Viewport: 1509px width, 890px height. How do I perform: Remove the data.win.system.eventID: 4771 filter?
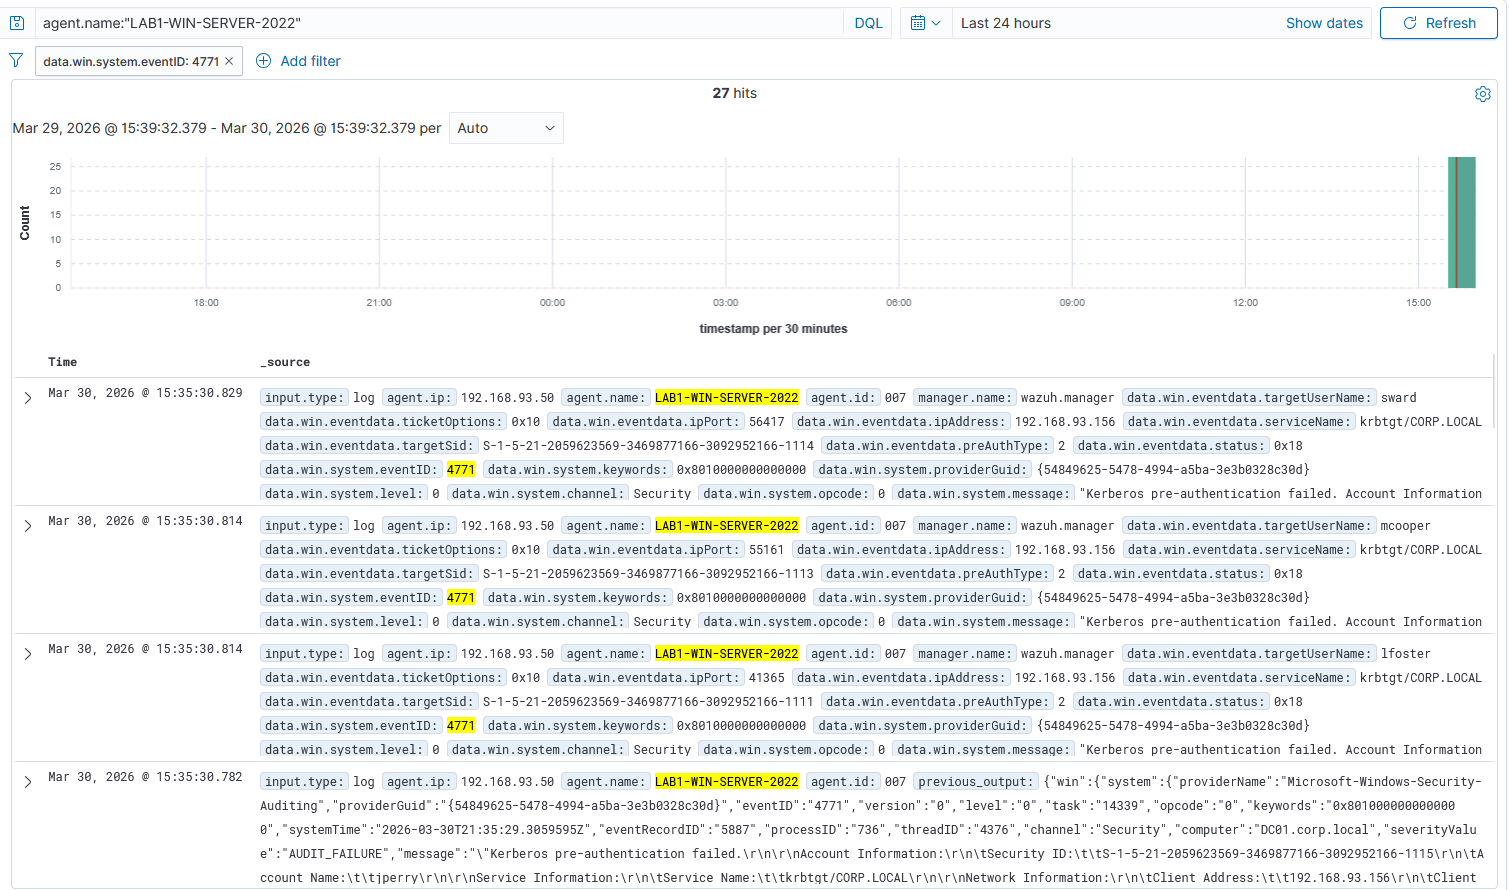pyautogui.click(x=229, y=61)
